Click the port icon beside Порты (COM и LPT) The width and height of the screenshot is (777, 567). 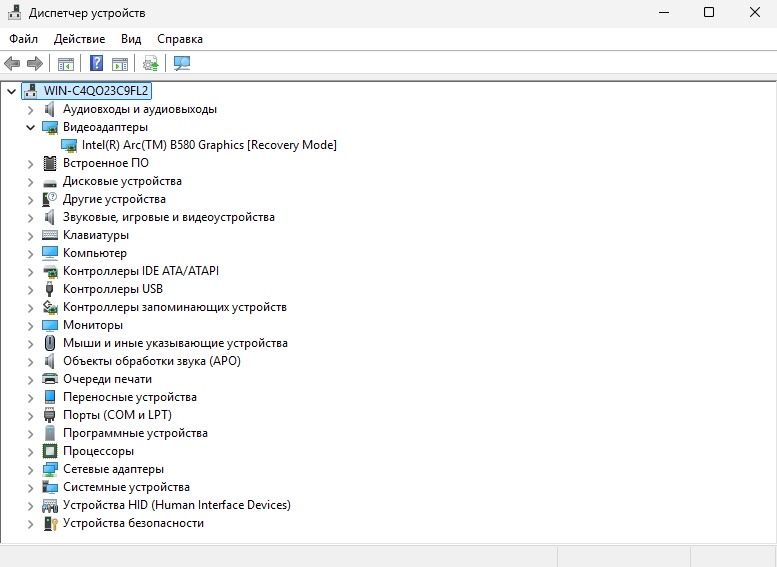pyautogui.click(x=50, y=415)
